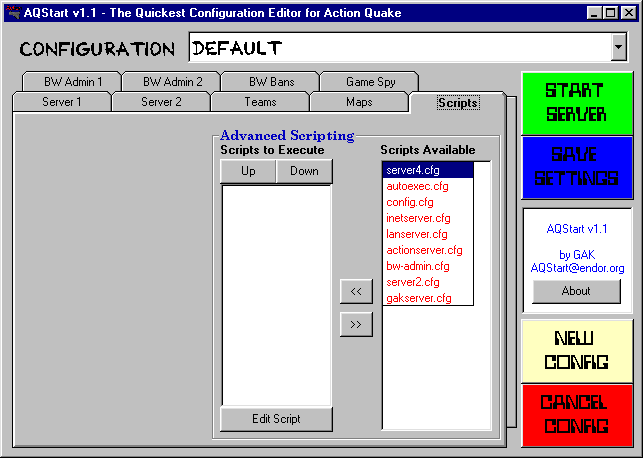Viewport: 643px width, 458px height.
Task: Click inside the Scripts to Execute list
Action: [276, 295]
